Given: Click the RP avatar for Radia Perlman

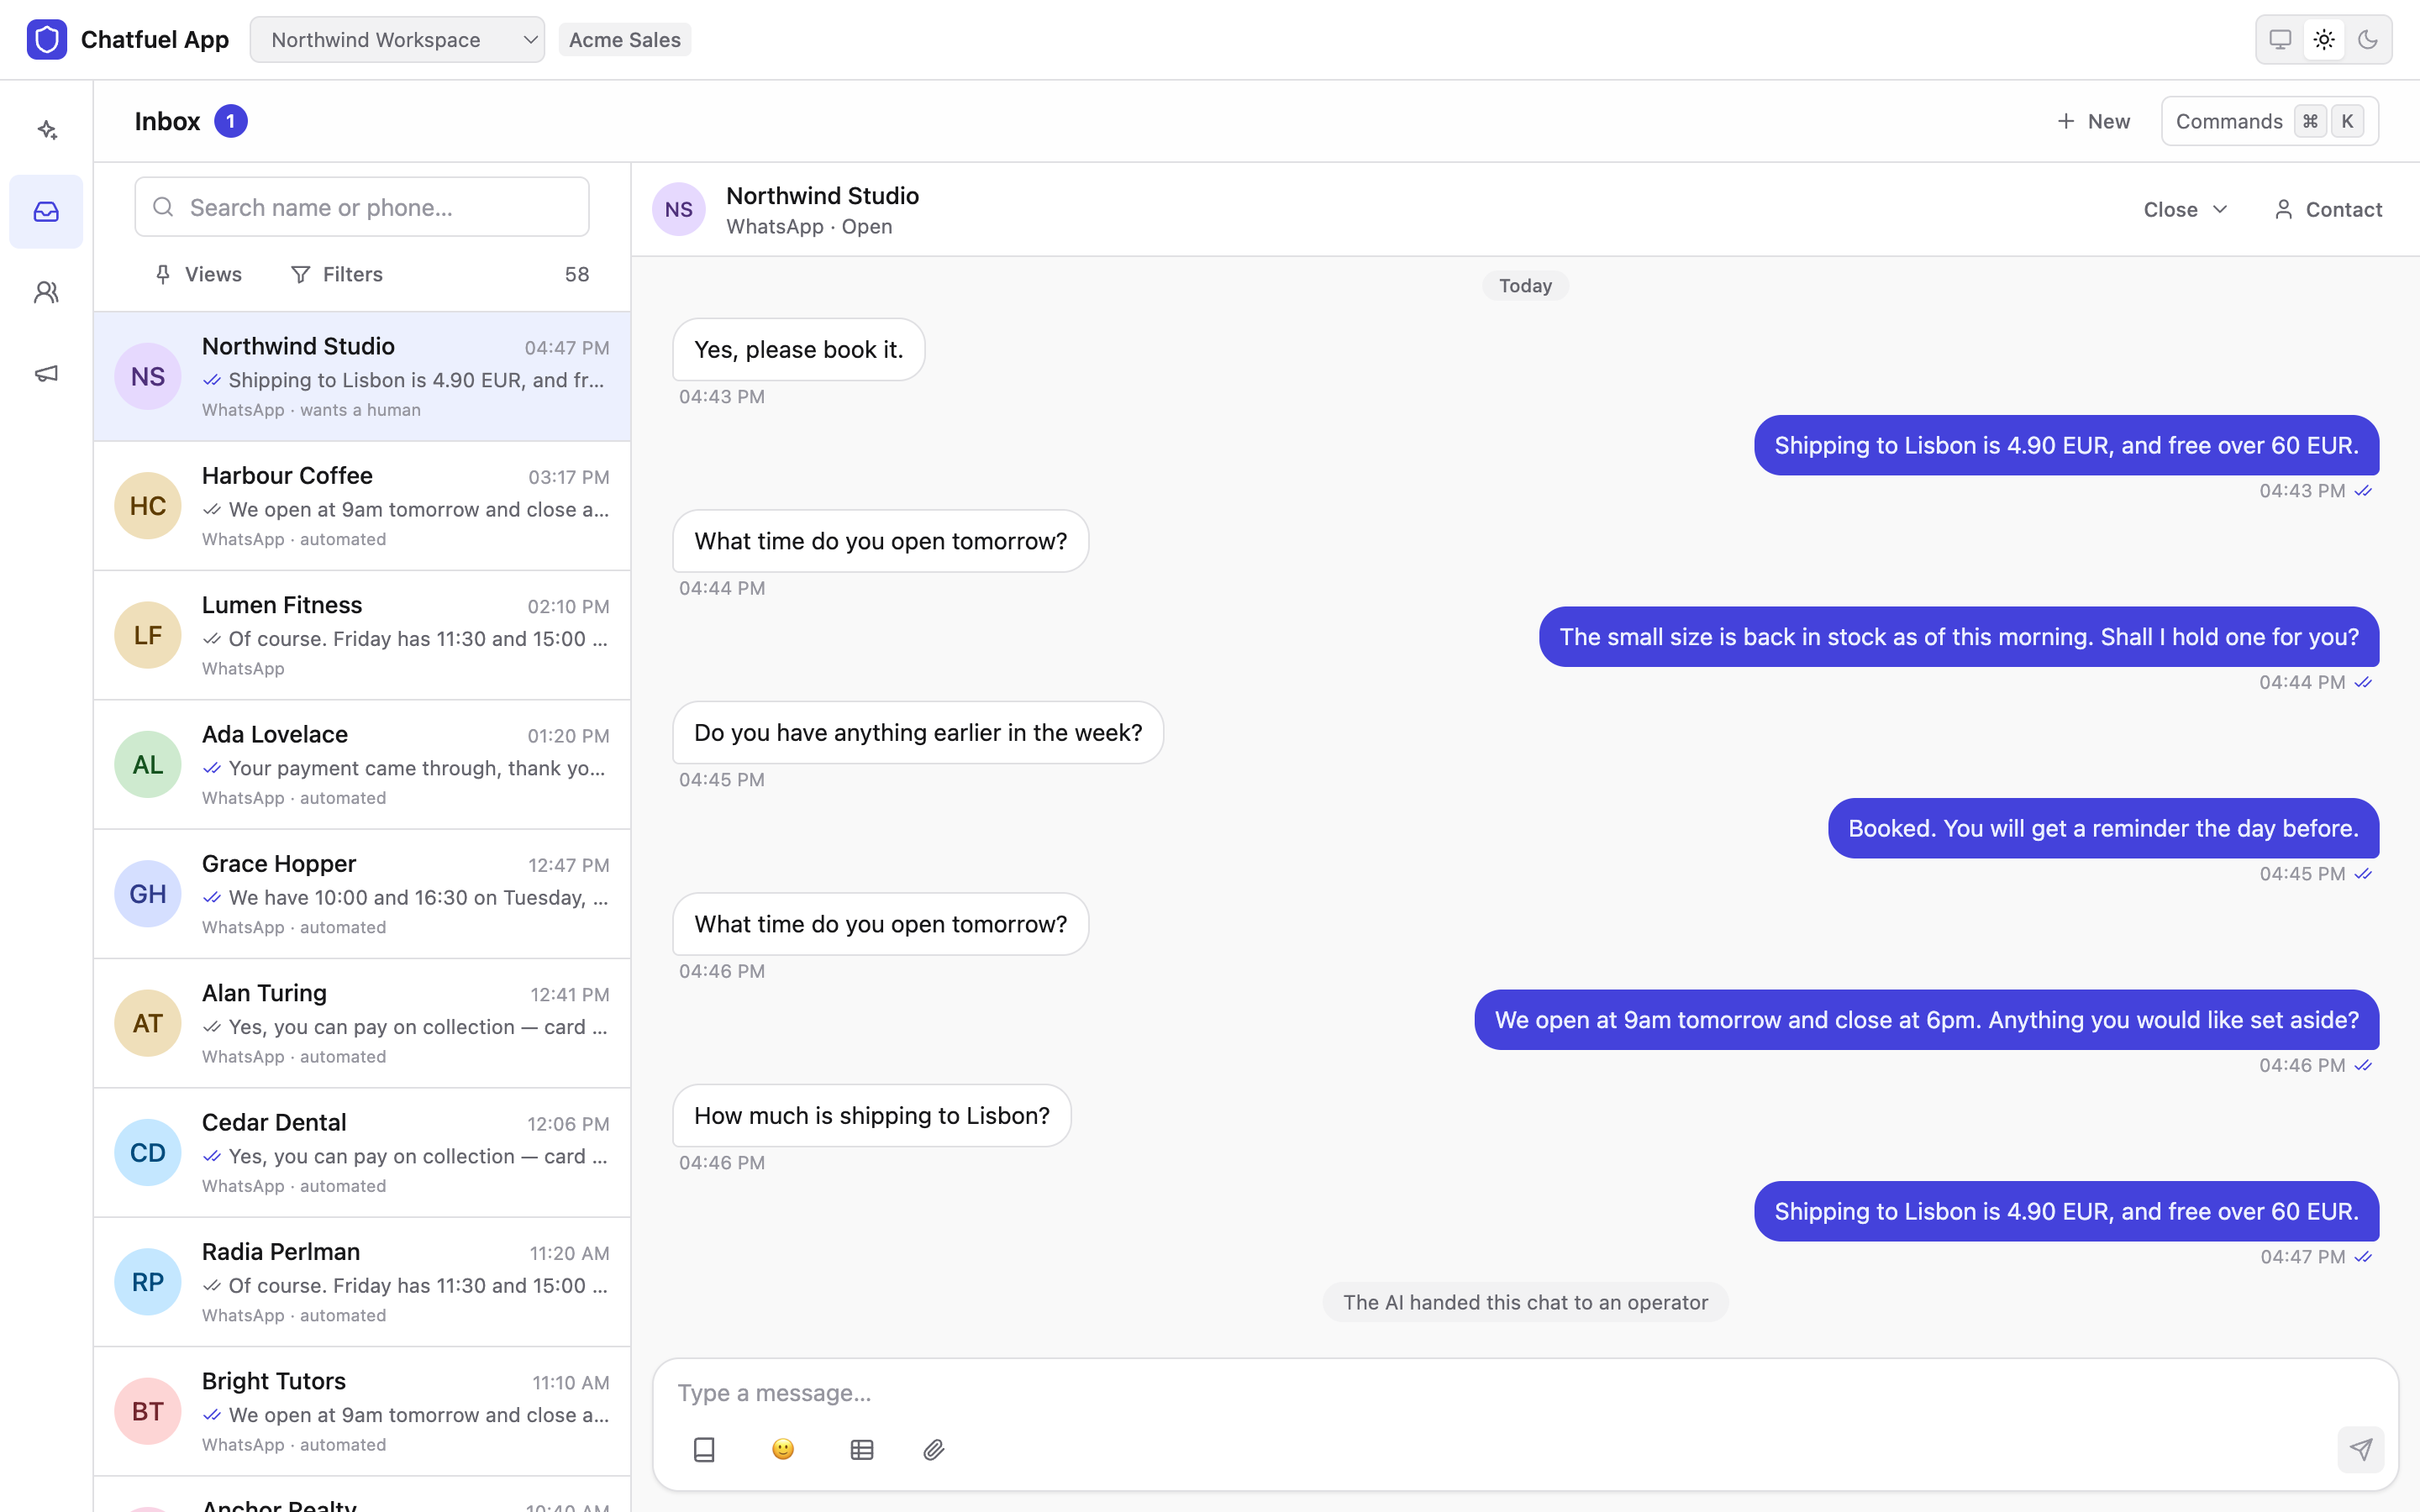Looking at the screenshot, I should click(x=148, y=1282).
